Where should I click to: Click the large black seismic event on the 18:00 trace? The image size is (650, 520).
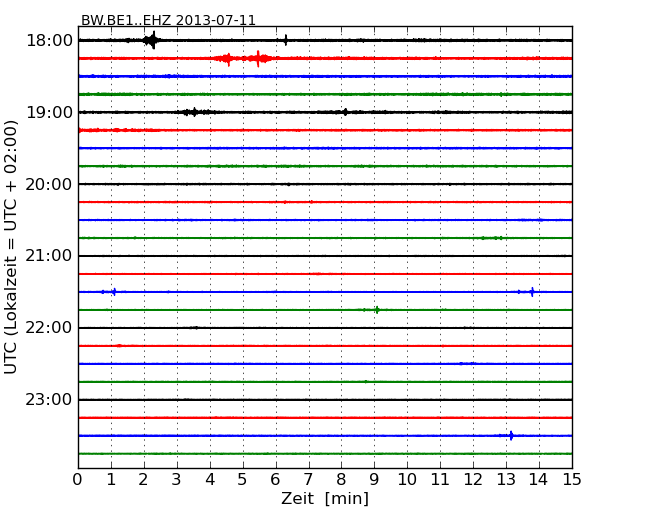(x=151, y=40)
